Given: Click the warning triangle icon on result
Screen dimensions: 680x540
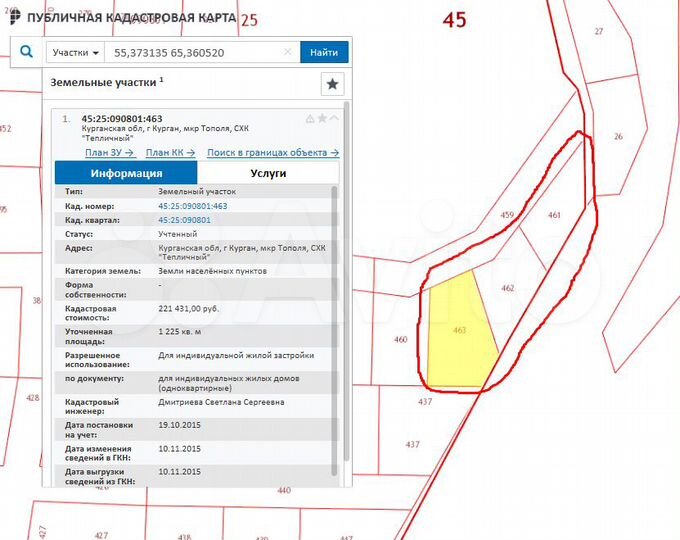Looking at the screenshot, I should pos(310,118).
